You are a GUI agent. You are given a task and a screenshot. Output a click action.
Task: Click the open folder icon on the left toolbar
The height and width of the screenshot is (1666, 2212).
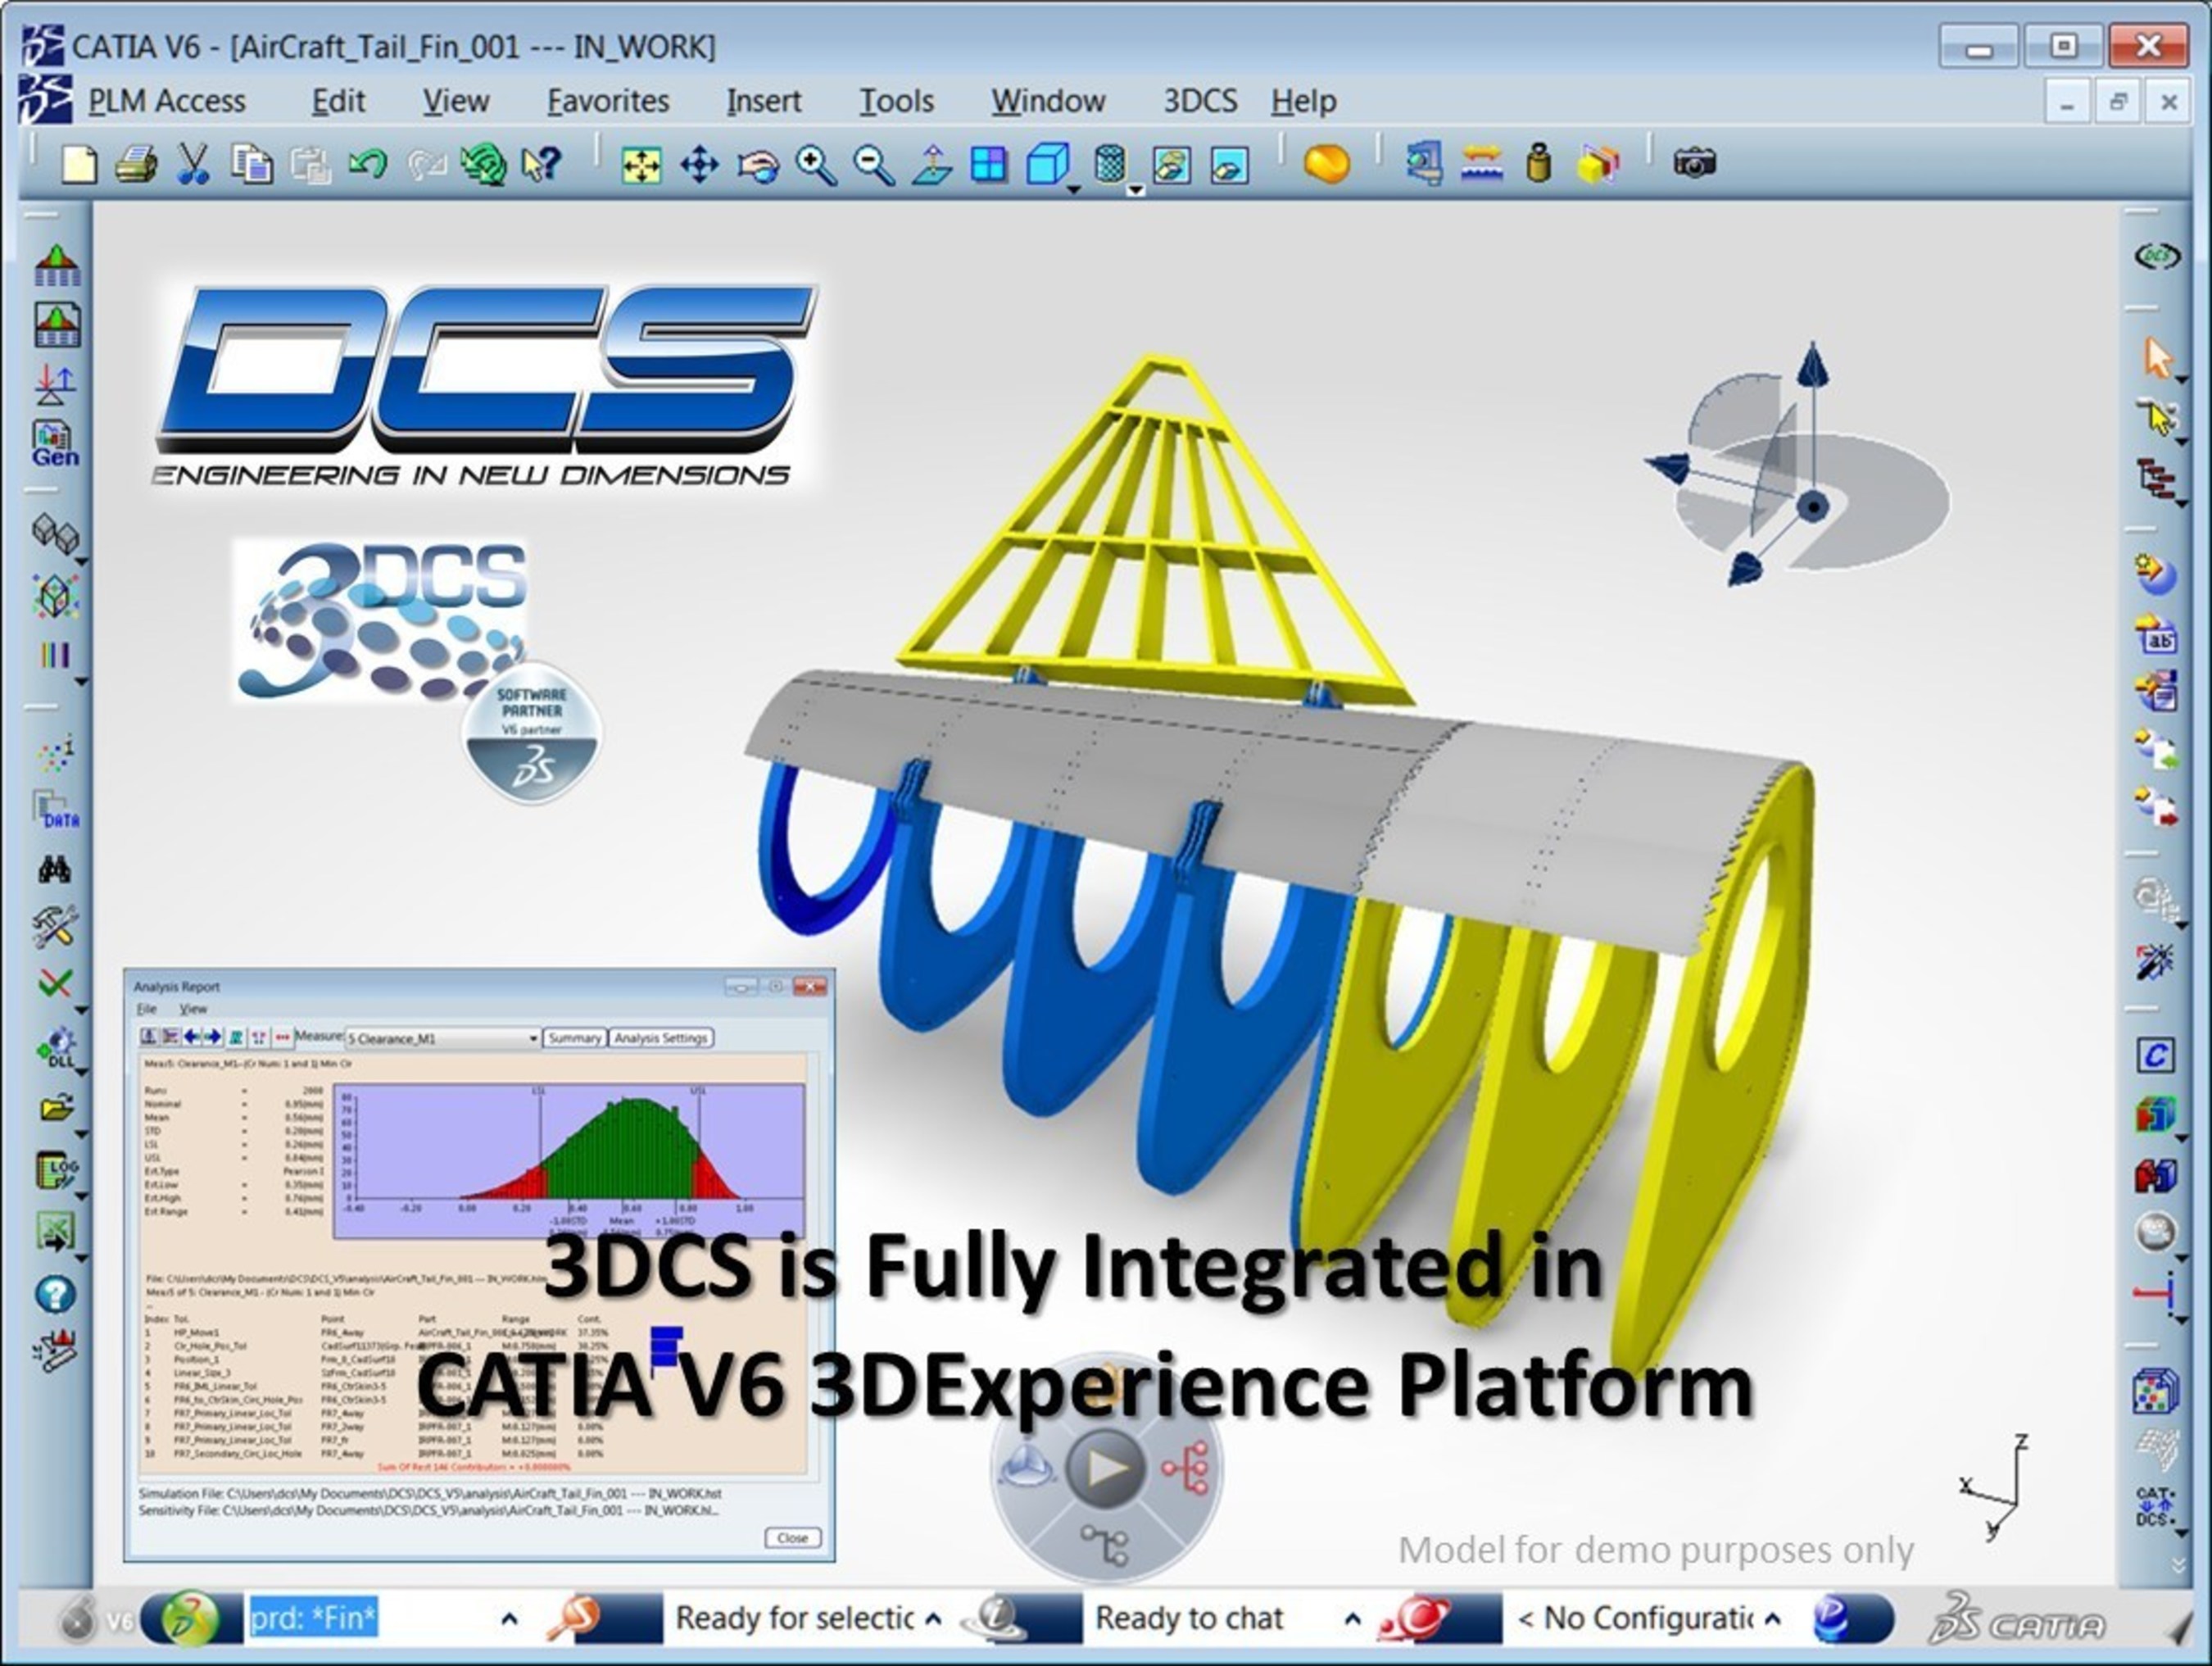click(x=57, y=1108)
